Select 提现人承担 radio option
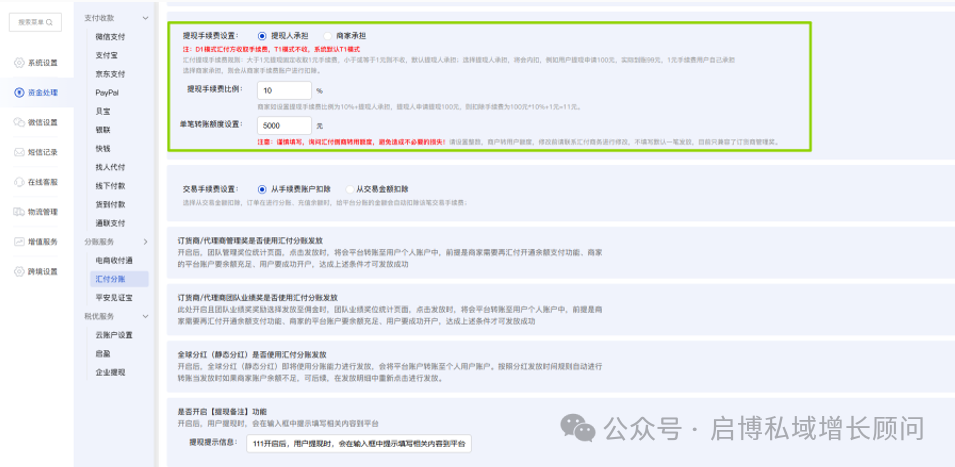This screenshot has height=467, width=955. [263, 35]
